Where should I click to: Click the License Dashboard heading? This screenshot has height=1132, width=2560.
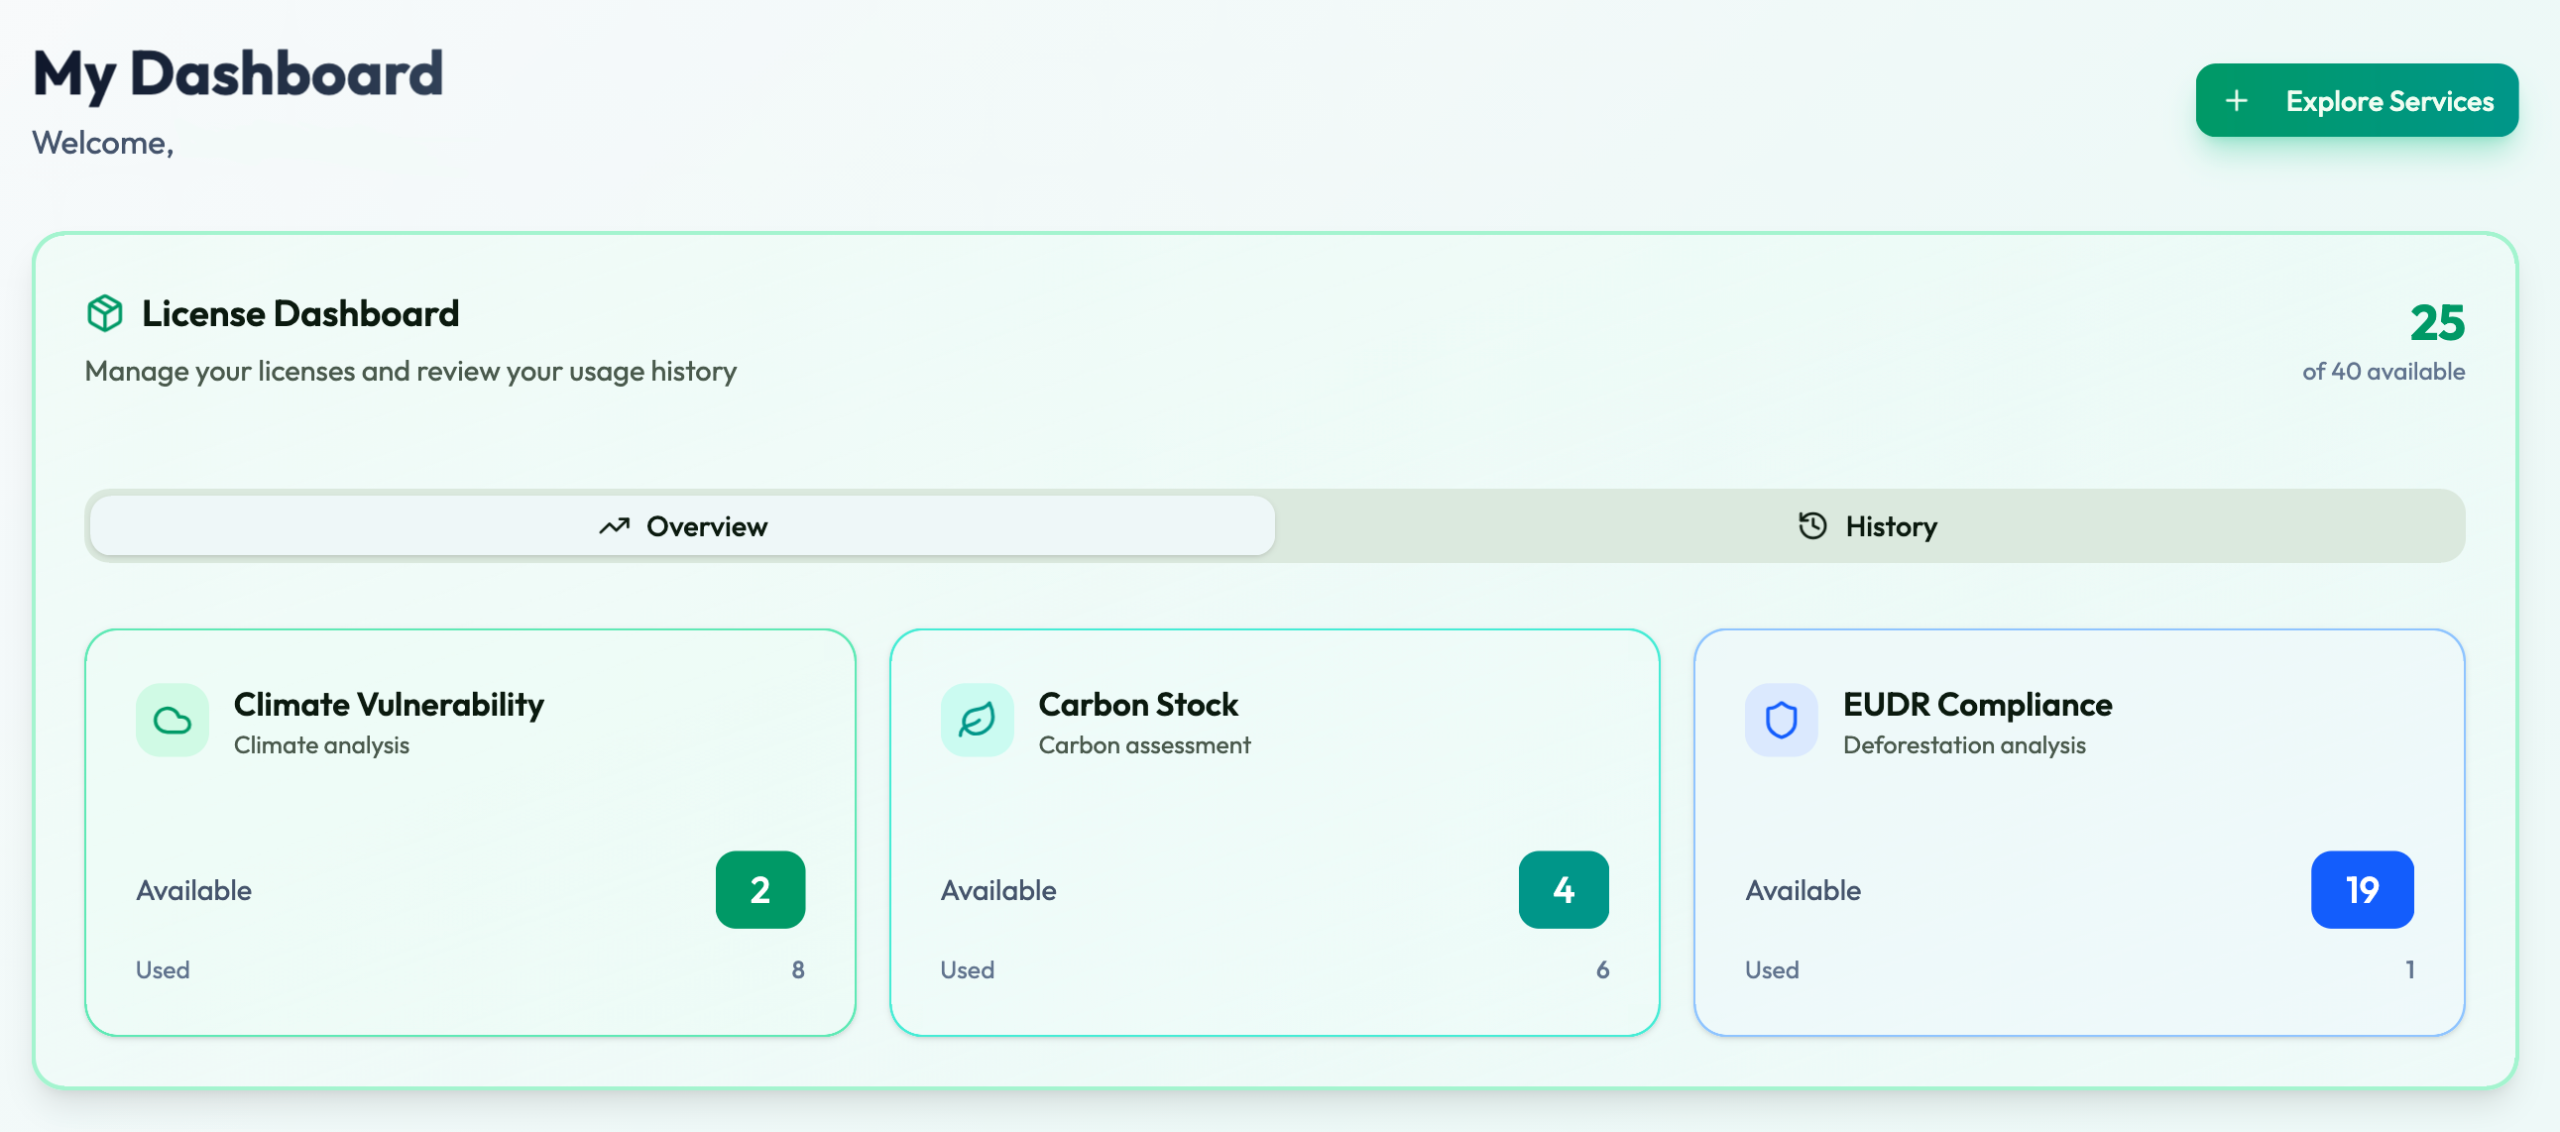click(x=300, y=314)
